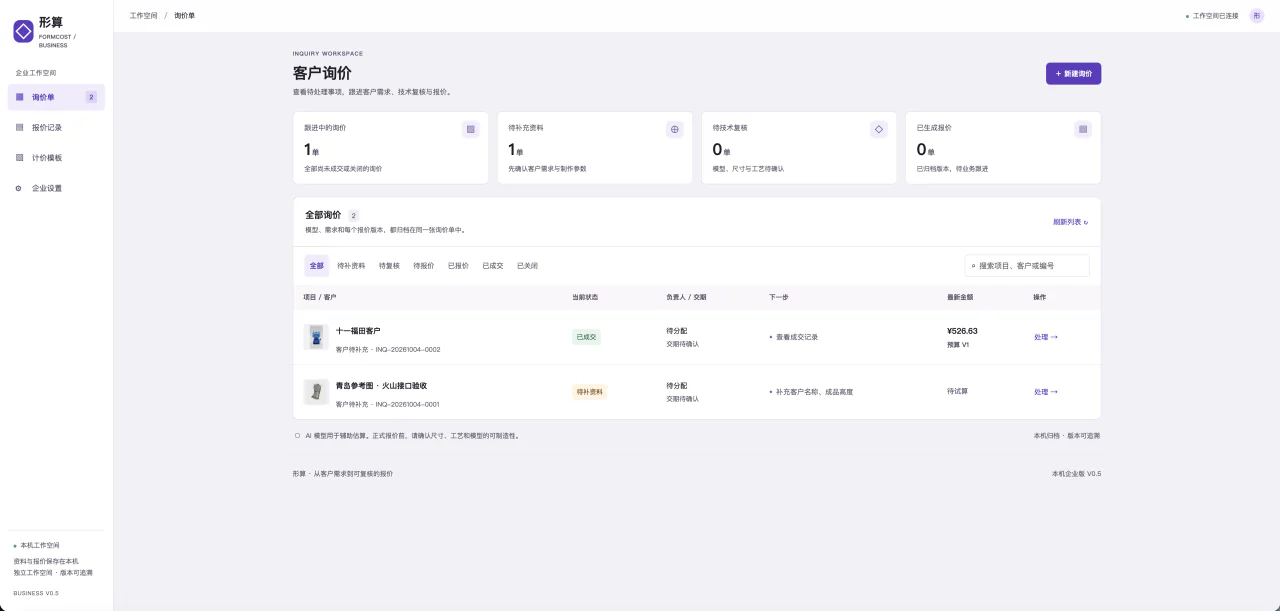
Task: Click the diamond icon on the 待技术复核 card
Action: 879,129
